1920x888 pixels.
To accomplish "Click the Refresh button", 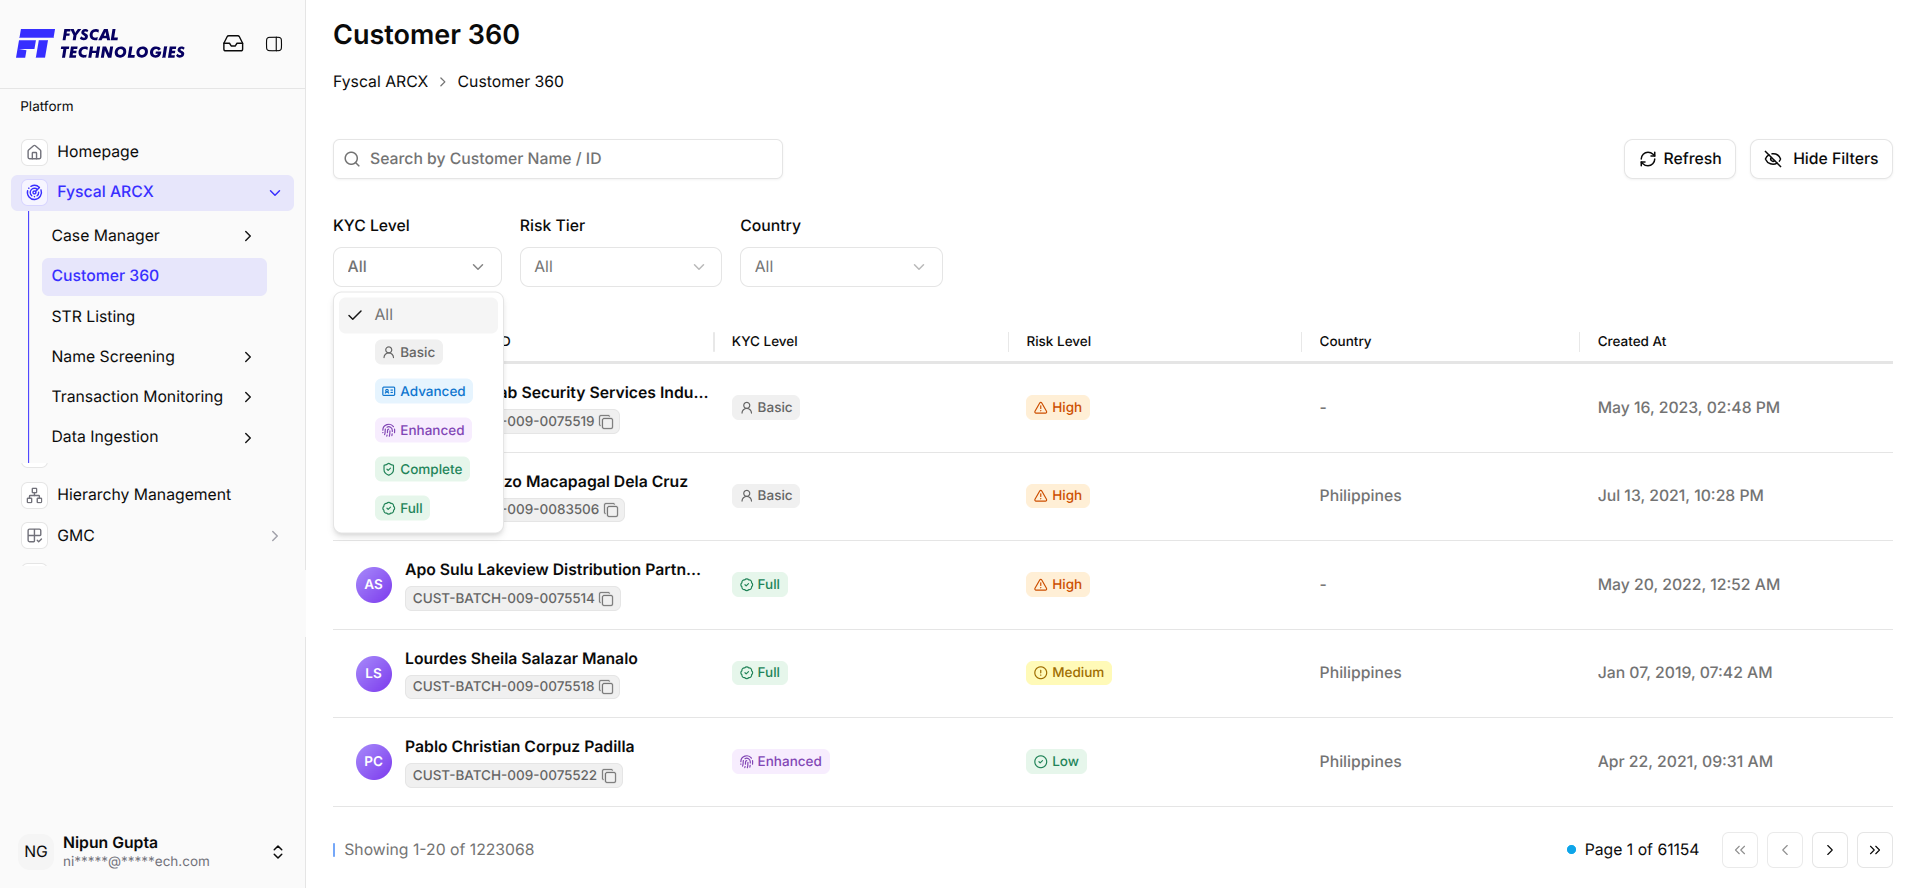I will point(1680,159).
